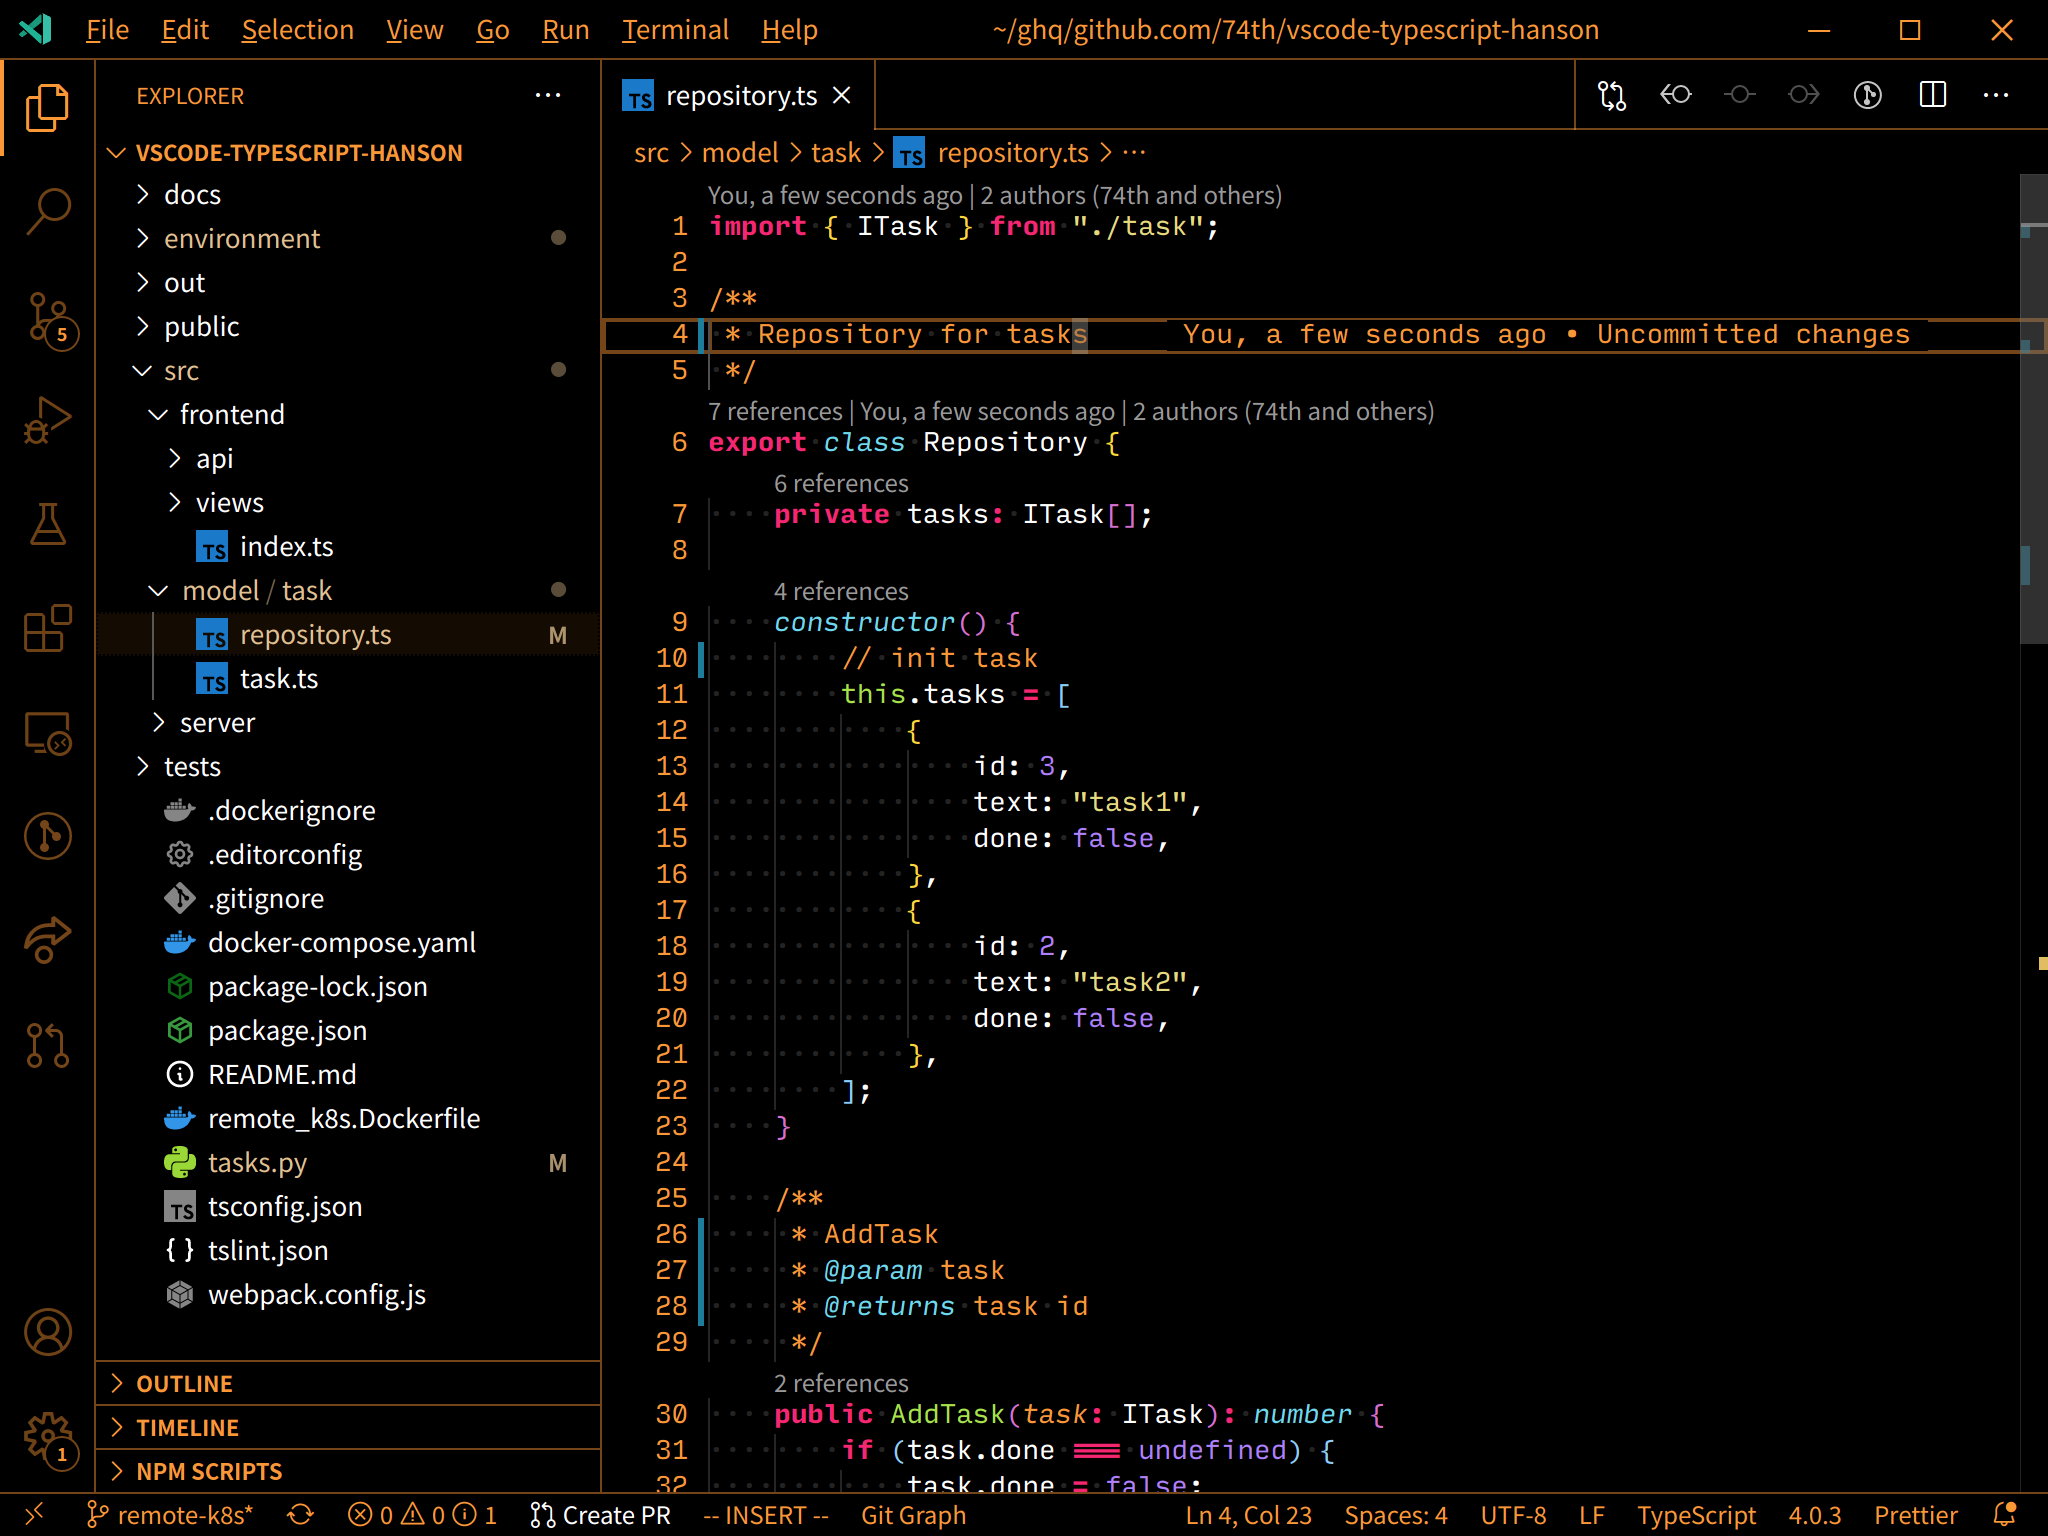Screen dimensions: 2048x1536
Task: Collapse the frontend folder
Action: point(231,415)
